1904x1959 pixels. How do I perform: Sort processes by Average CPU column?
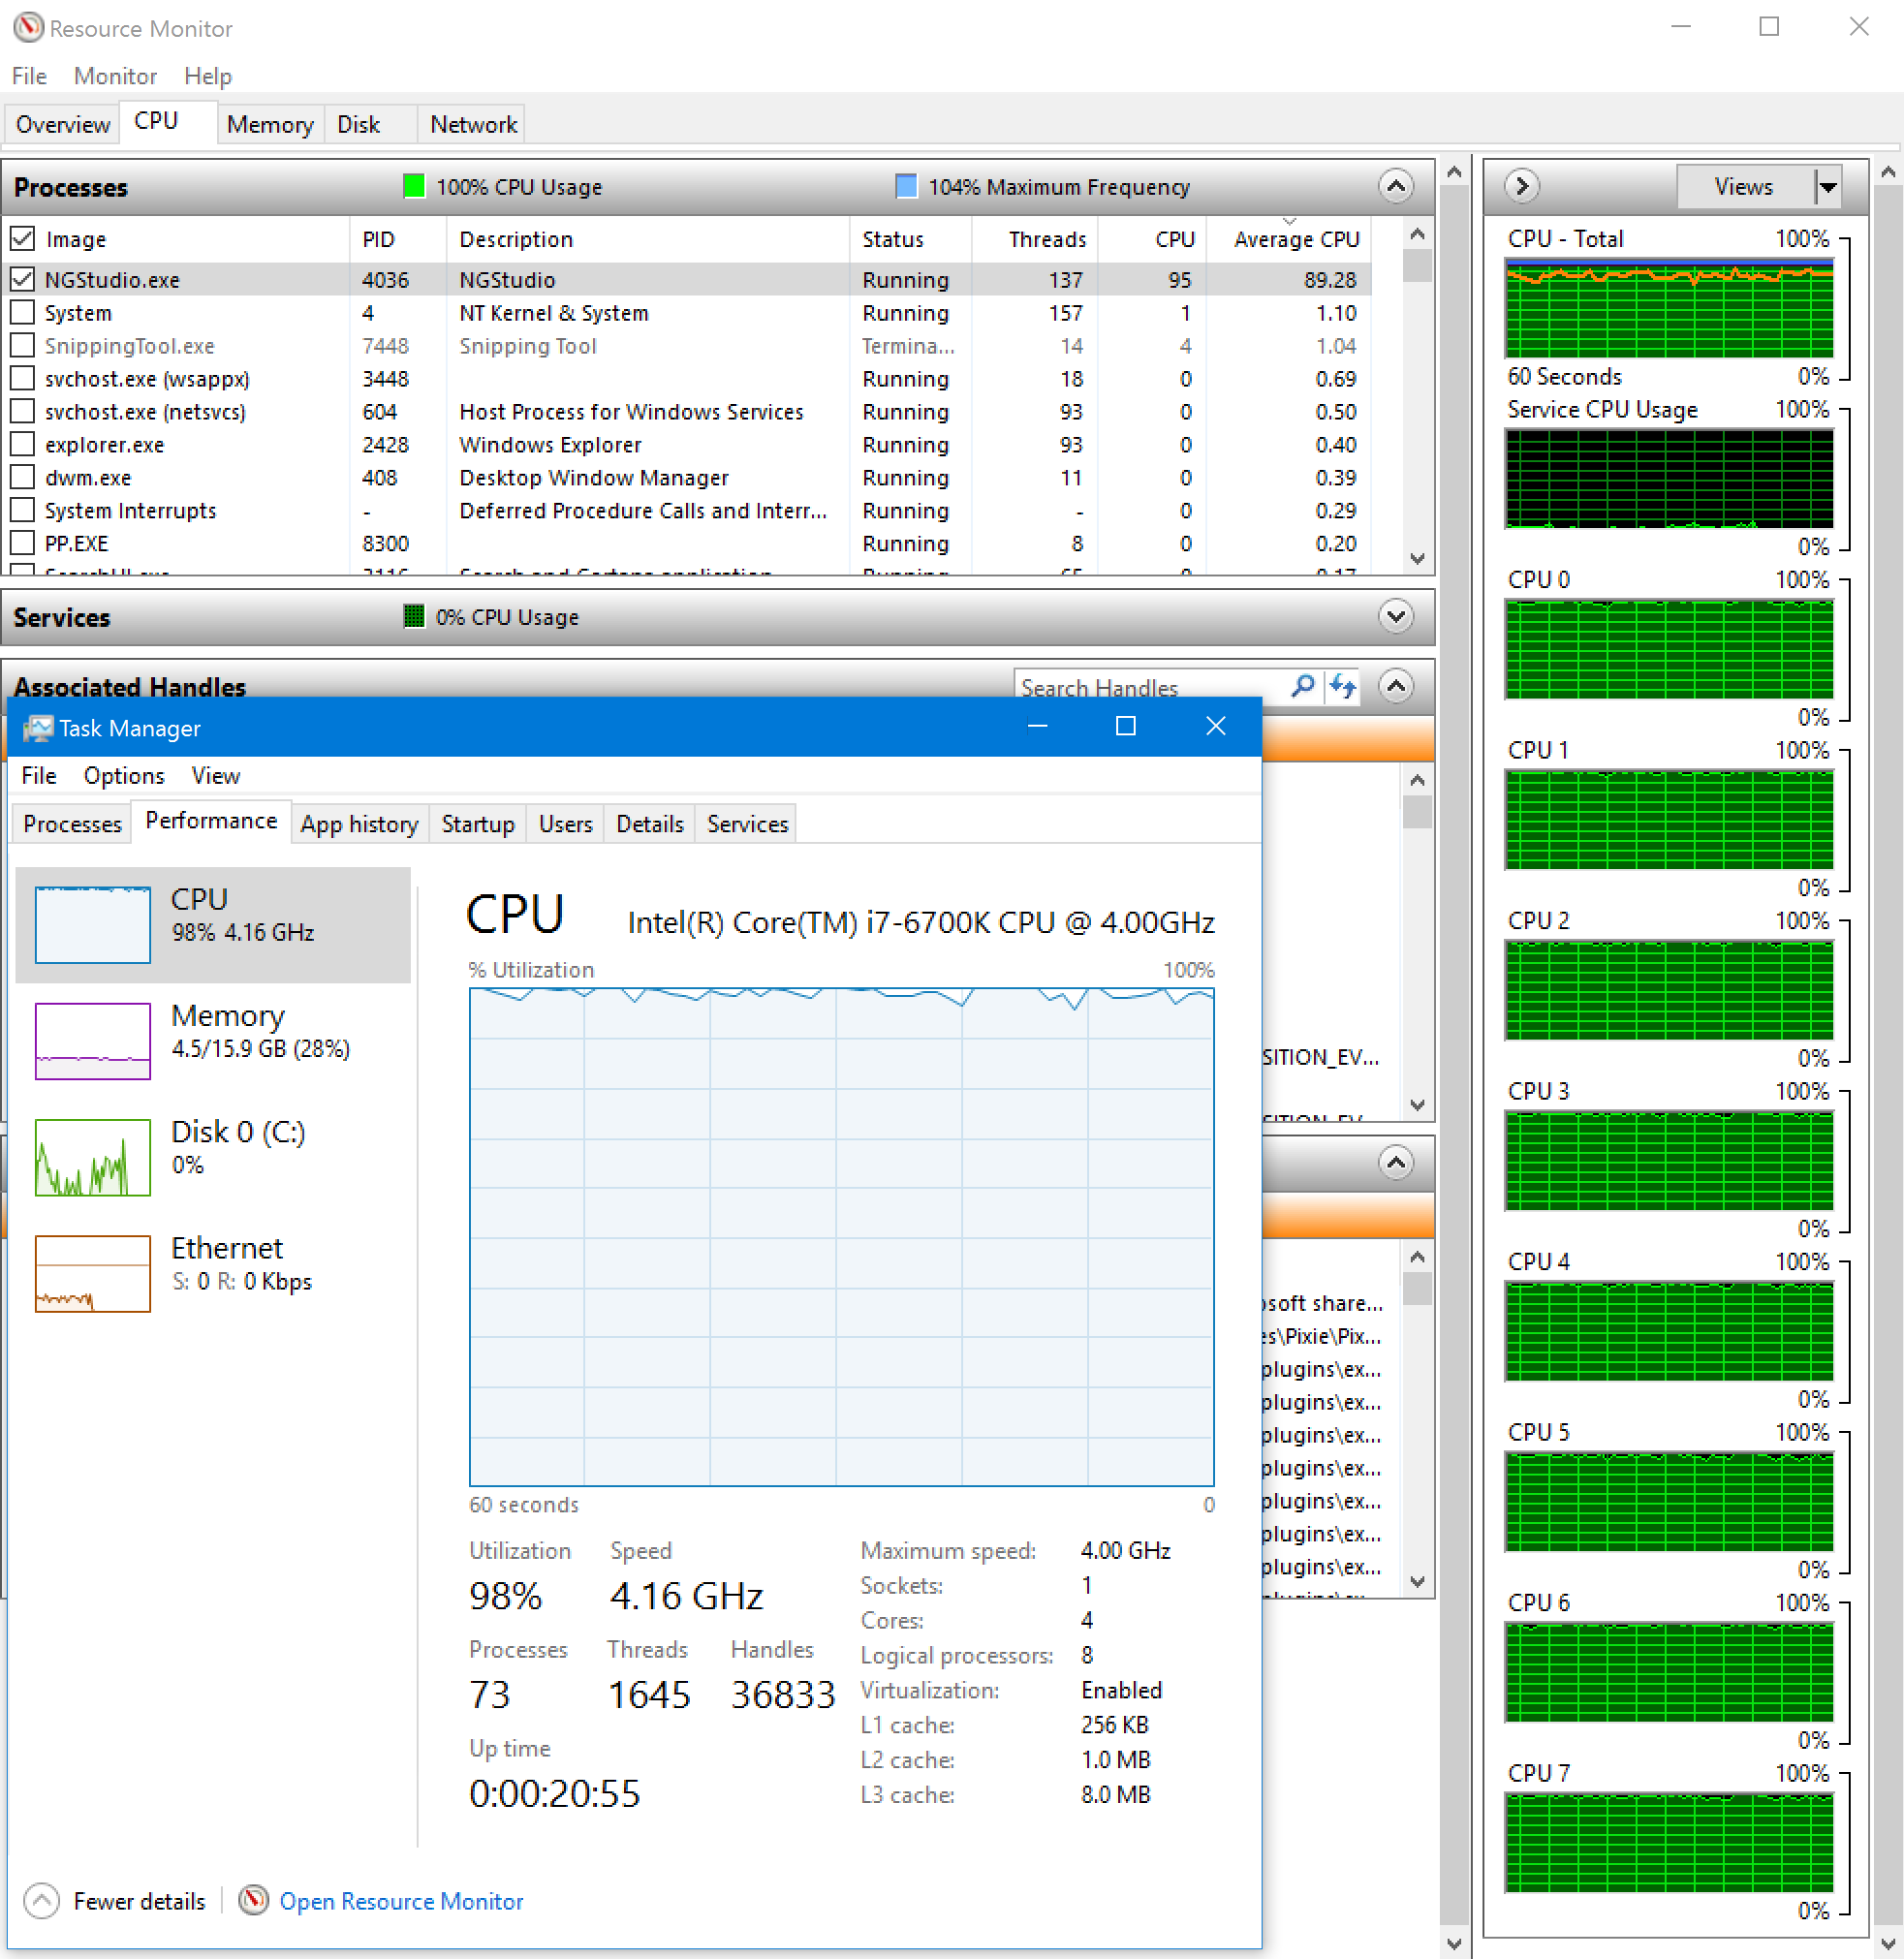coord(1290,239)
